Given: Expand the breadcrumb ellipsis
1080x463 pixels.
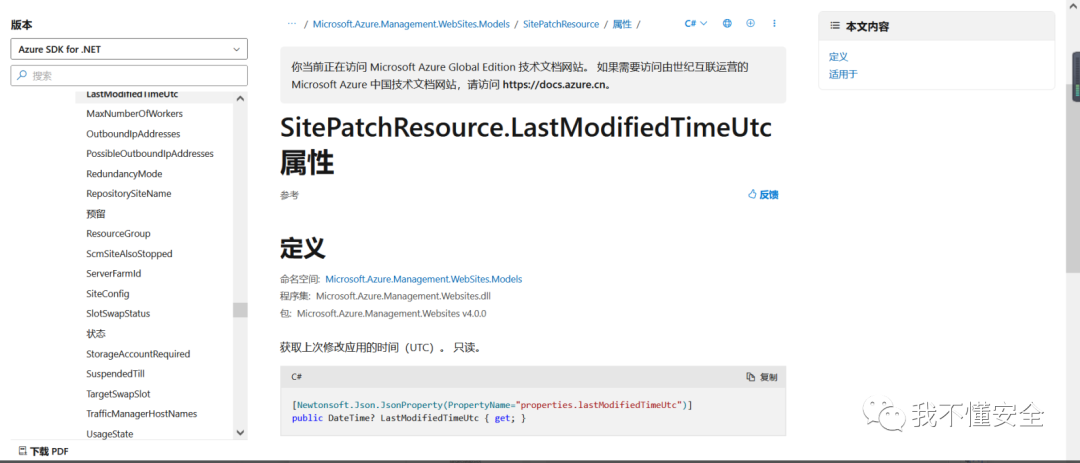Looking at the screenshot, I should (291, 23).
